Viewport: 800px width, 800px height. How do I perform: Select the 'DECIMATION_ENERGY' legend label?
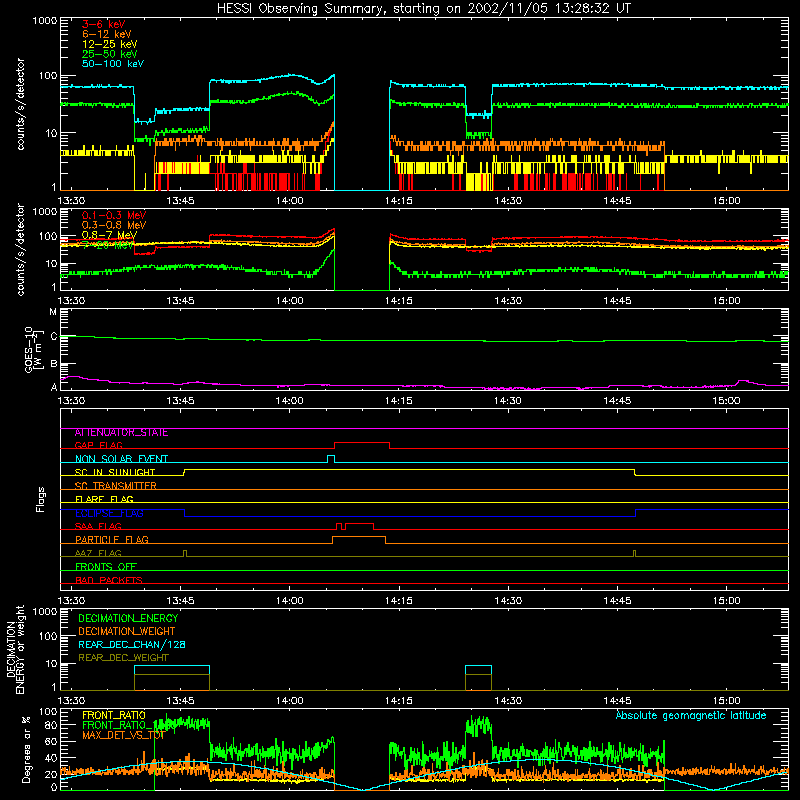click(x=128, y=618)
